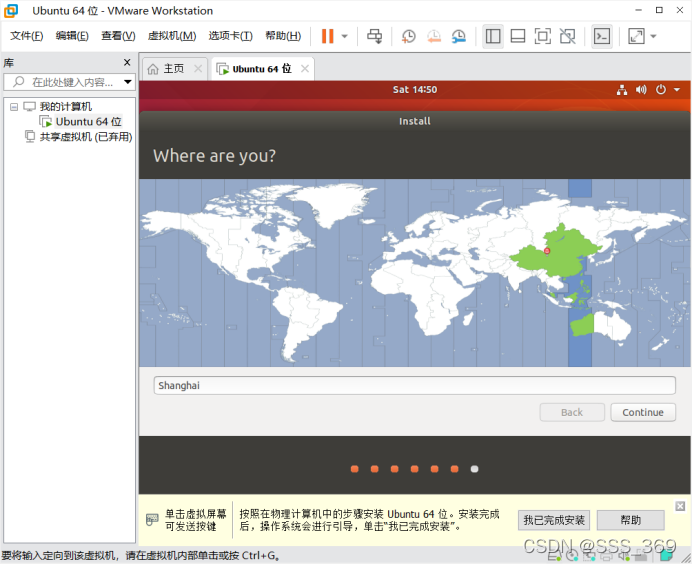Viewport: 692px width, 565px height.
Task: Open the 帮助(H) menu
Action: click(283, 36)
